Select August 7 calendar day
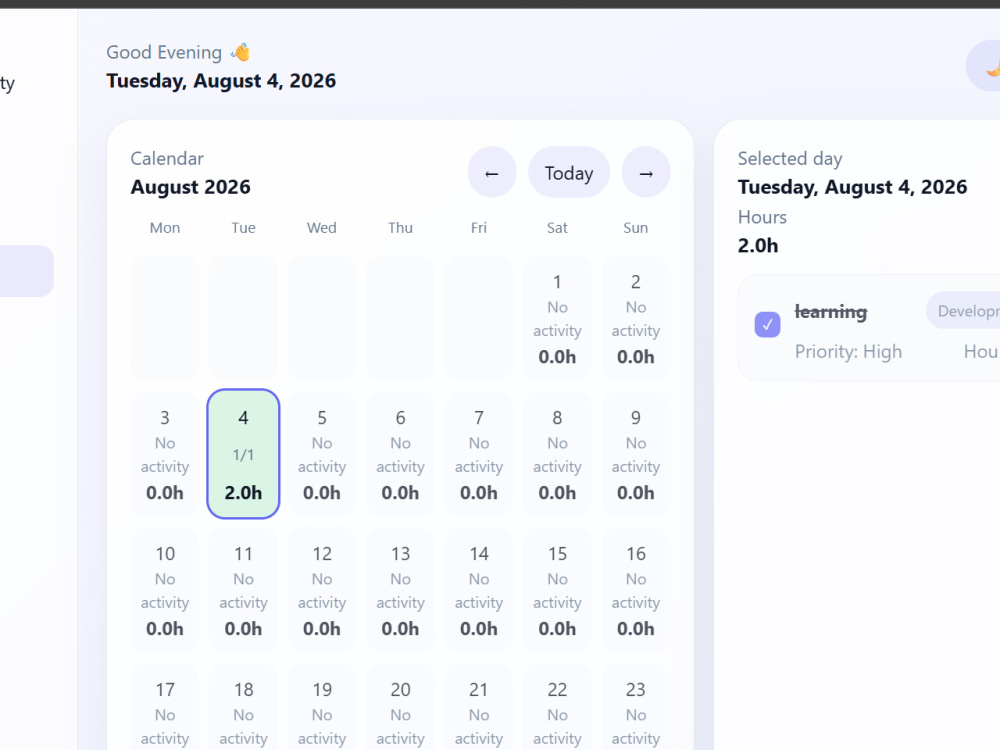The image size is (1000, 750). pyautogui.click(x=478, y=453)
